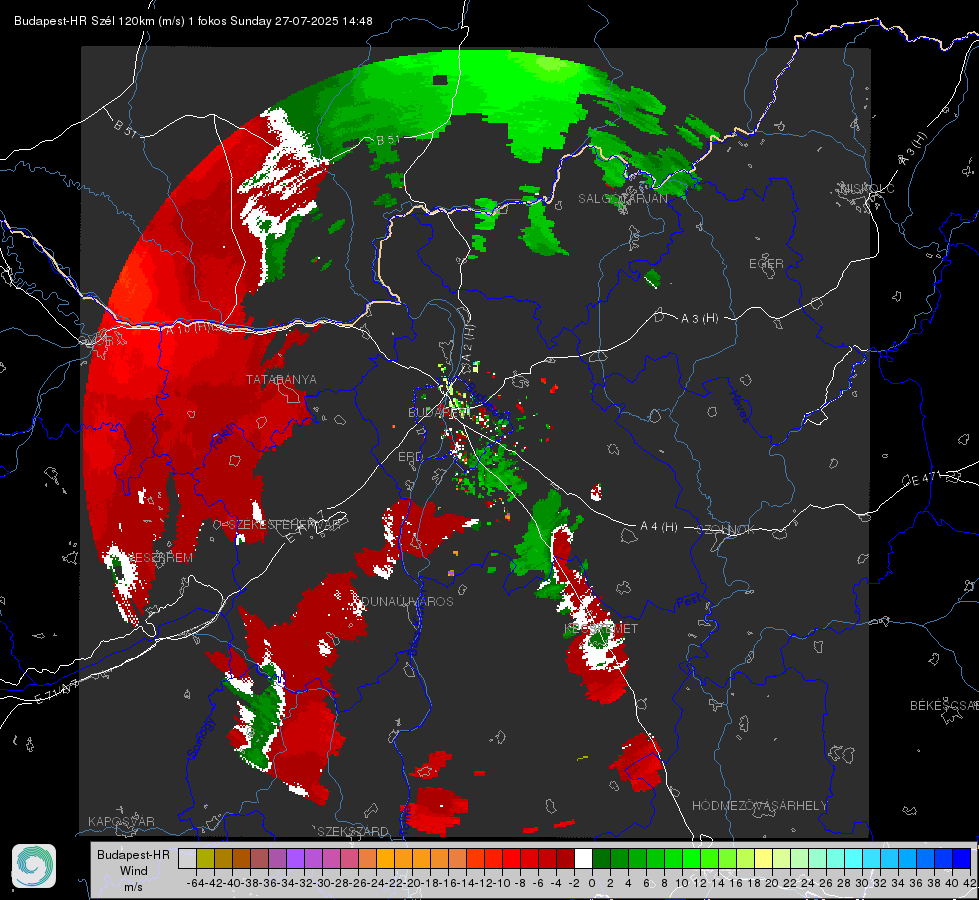The width and height of the screenshot is (979, 900).
Task: Click the SALGOTARJAN city label
Action: coord(622,199)
